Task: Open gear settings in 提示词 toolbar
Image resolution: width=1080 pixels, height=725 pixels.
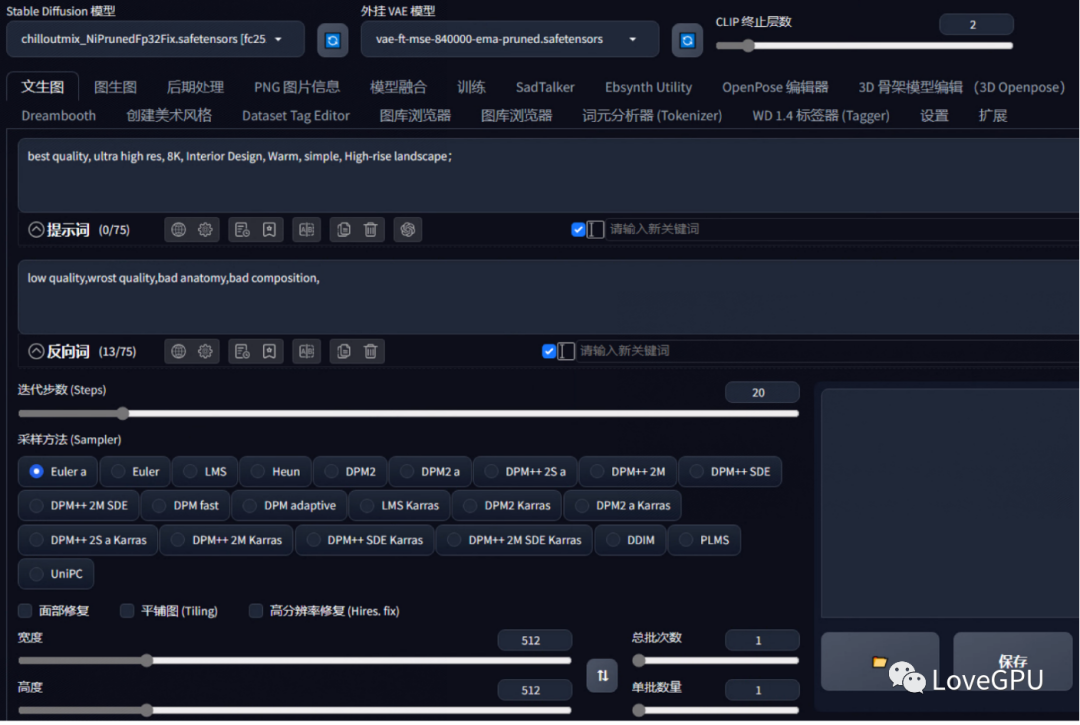Action: [205, 230]
